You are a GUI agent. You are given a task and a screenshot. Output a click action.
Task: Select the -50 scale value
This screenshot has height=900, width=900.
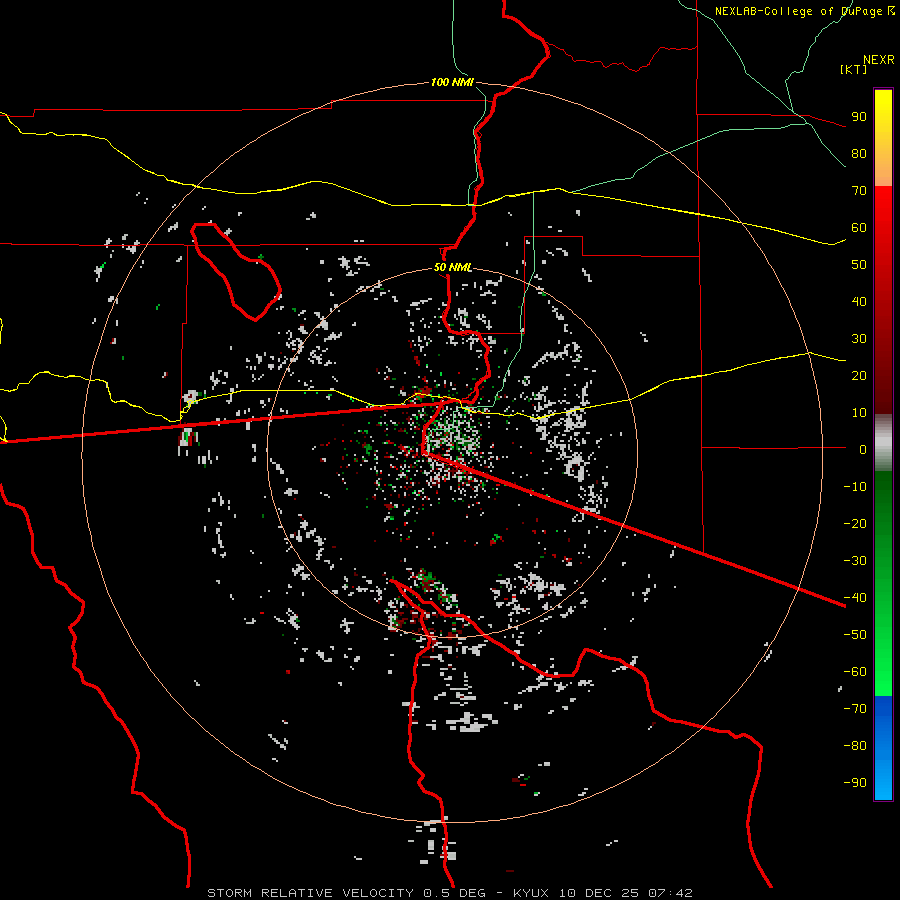click(855, 634)
